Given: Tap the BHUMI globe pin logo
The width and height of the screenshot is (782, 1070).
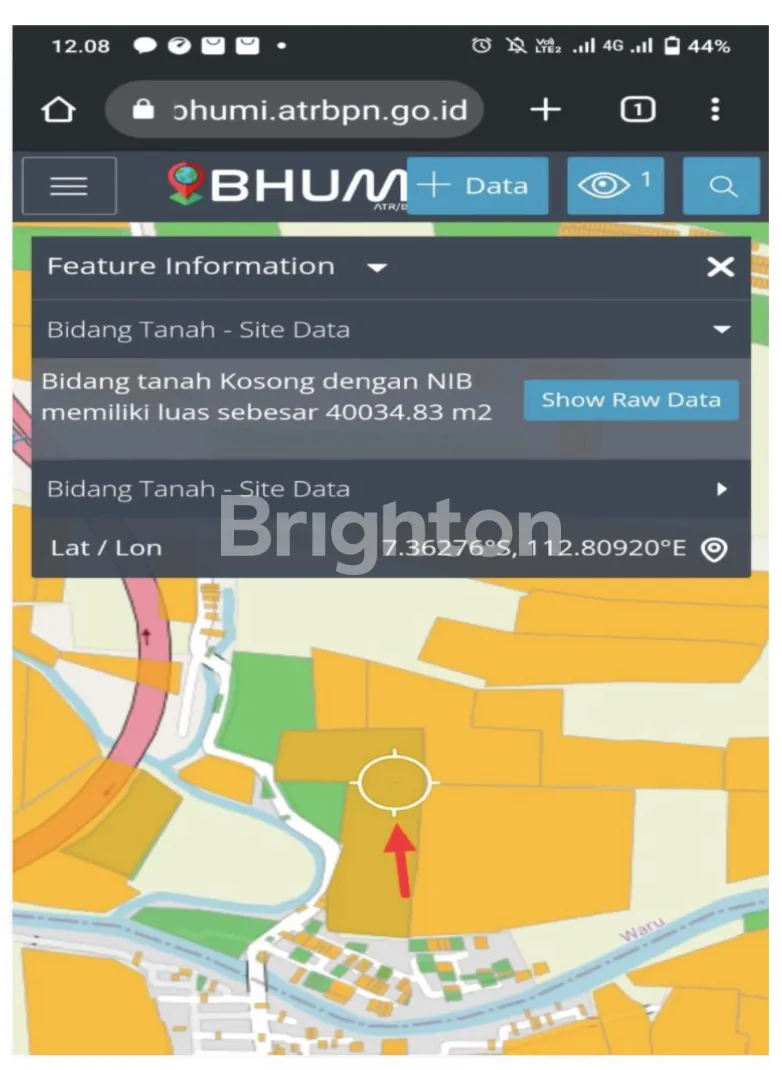Looking at the screenshot, I should coord(186,183).
